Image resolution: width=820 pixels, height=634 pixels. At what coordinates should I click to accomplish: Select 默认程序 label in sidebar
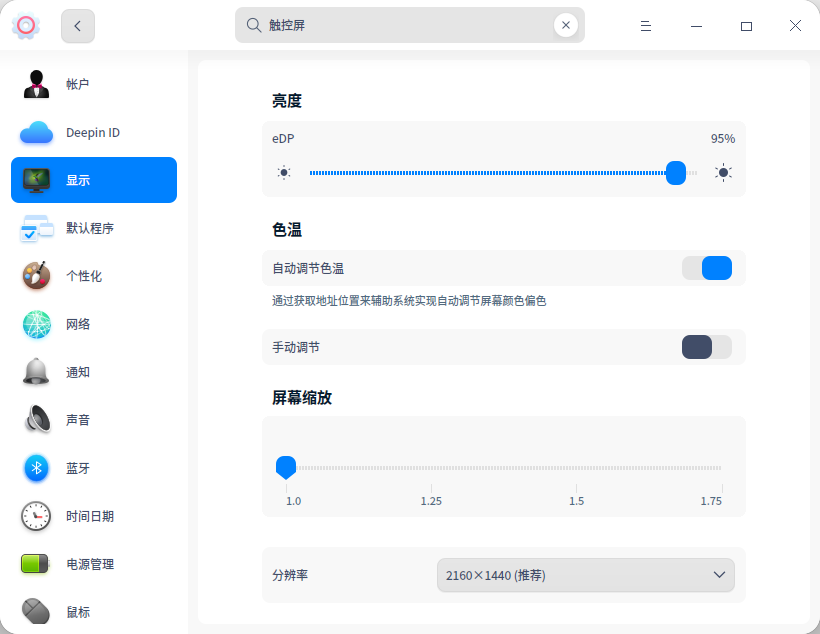[x=90, y=228]
